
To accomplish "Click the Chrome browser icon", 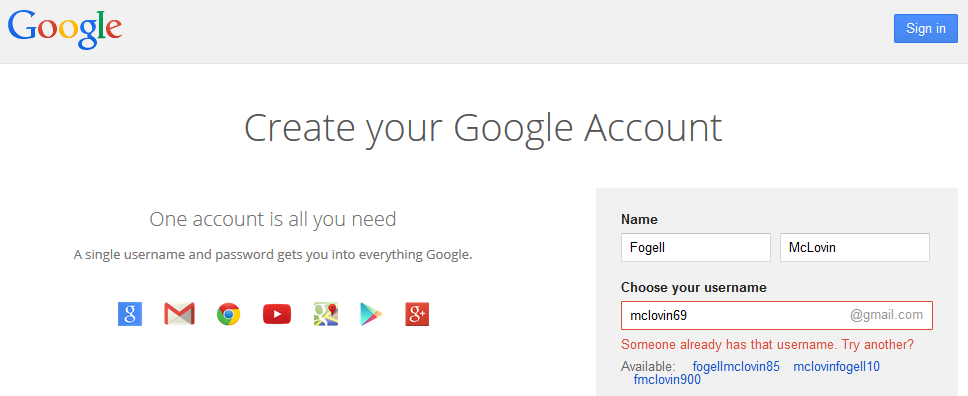I will coord(228,314).
